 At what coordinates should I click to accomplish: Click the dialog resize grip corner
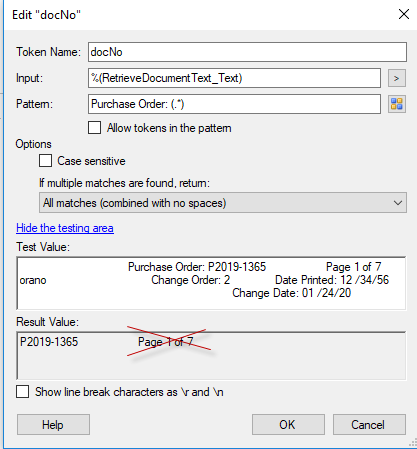[412, 444]
